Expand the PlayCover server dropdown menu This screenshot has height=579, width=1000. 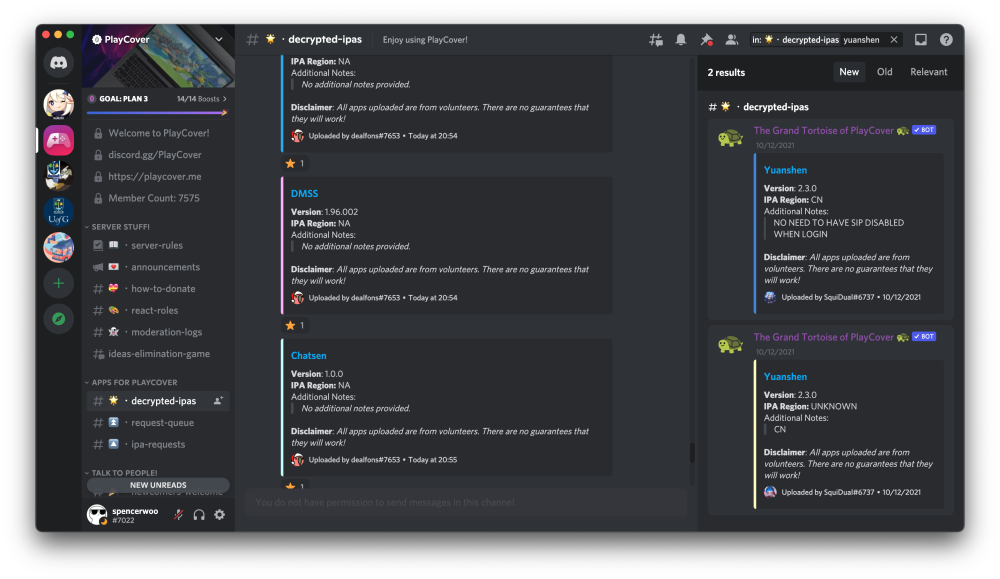(x=219, y=40)
